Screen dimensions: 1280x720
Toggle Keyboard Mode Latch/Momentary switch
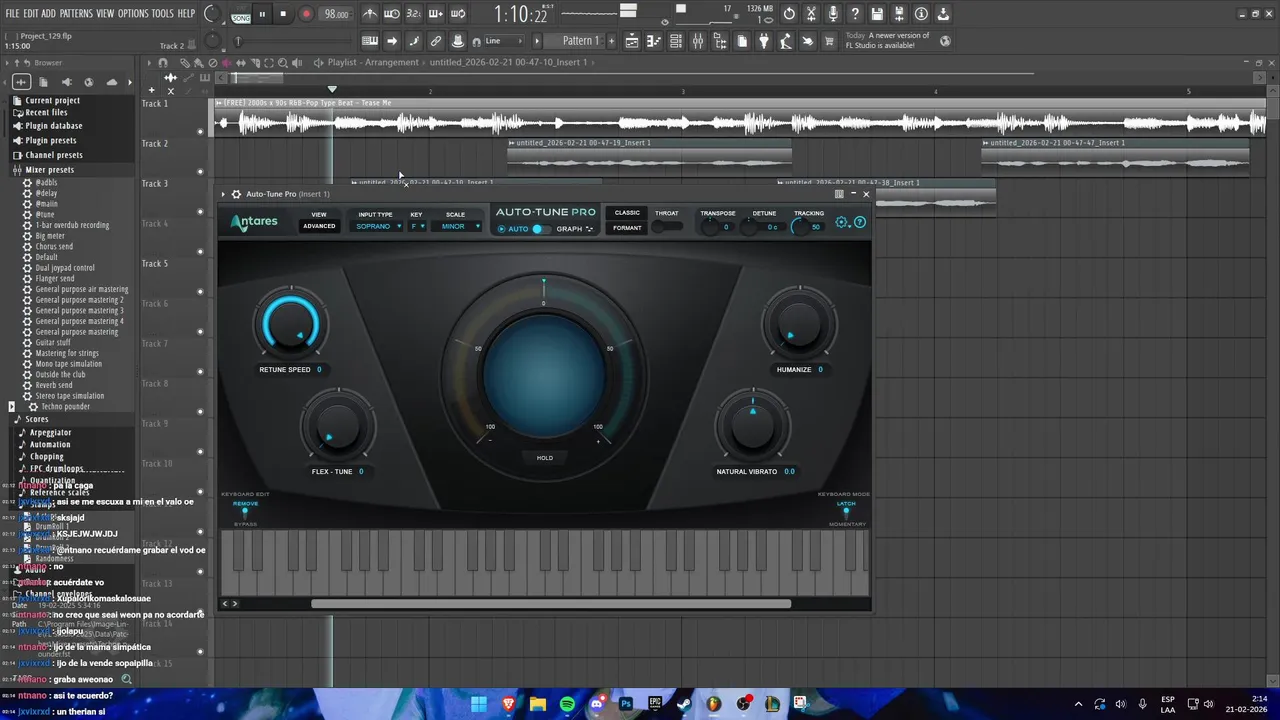pyautogui.click(x=846, y=513)
